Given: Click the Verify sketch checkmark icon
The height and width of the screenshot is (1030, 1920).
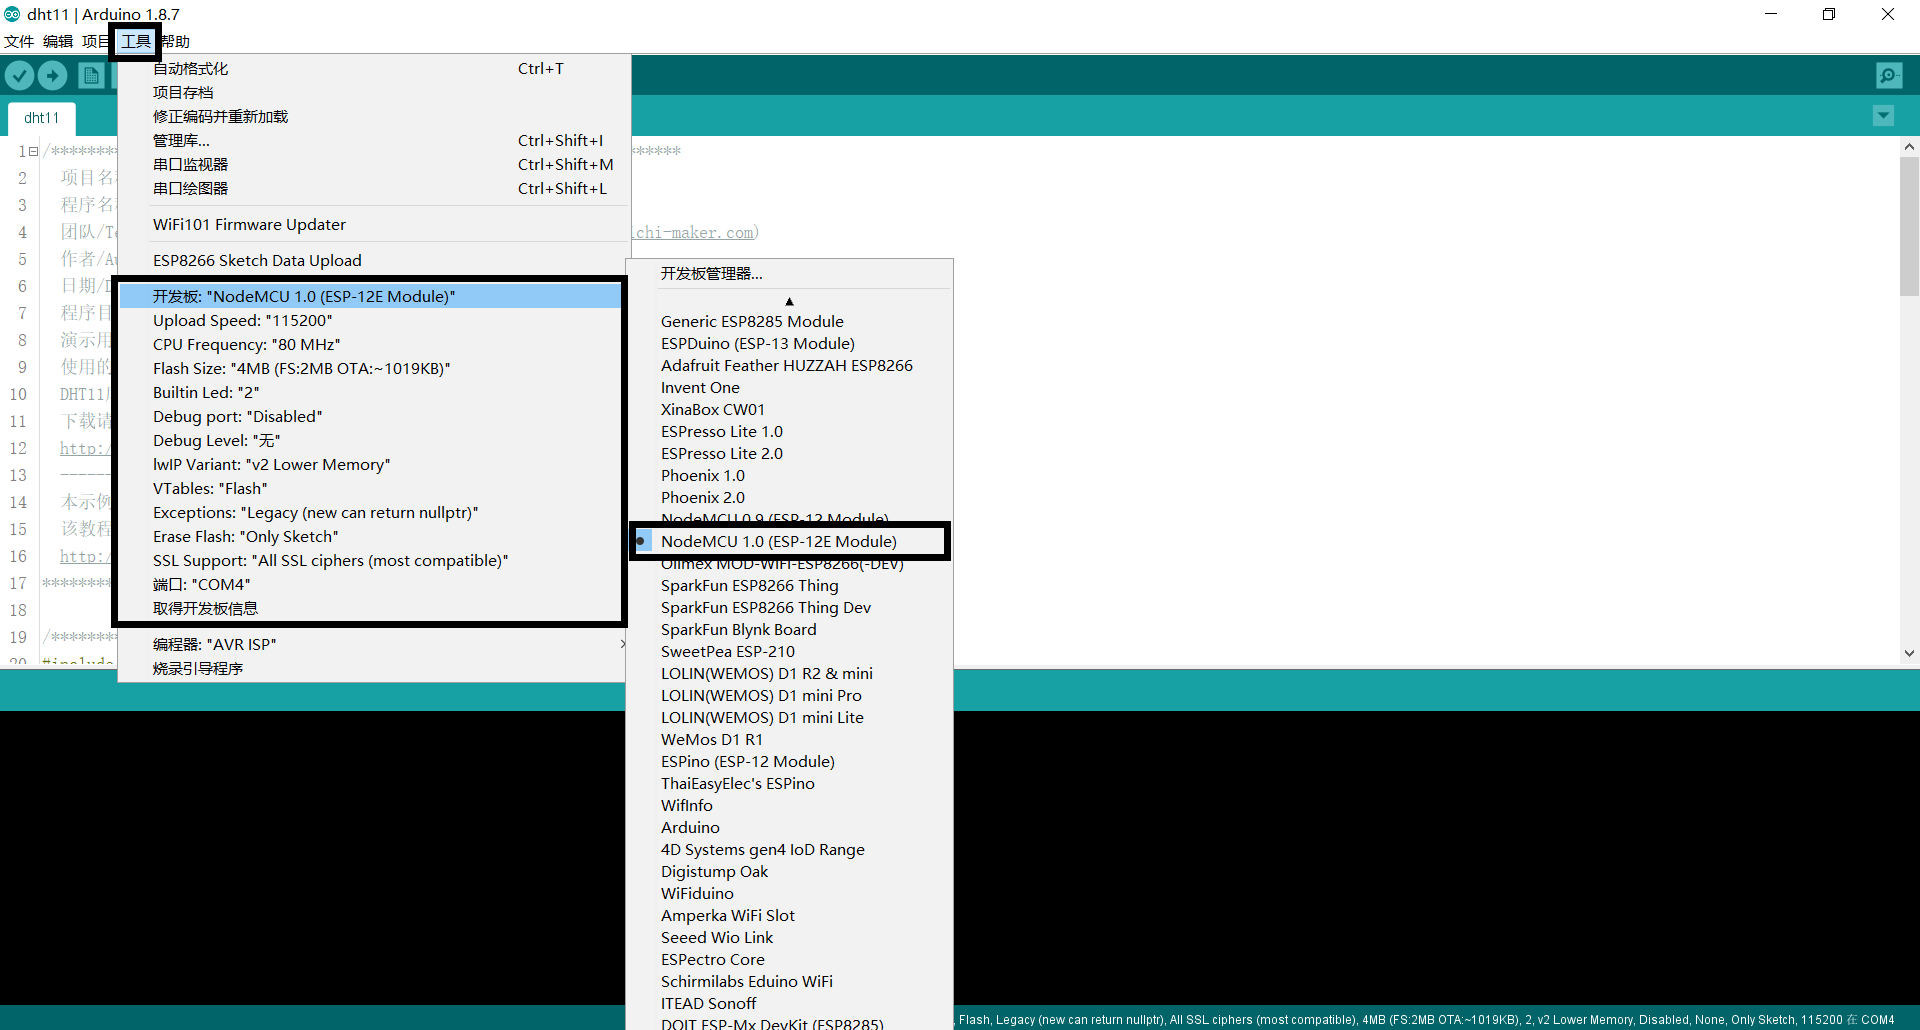Looking at the screenshot, I should click(x=20, y=75).
